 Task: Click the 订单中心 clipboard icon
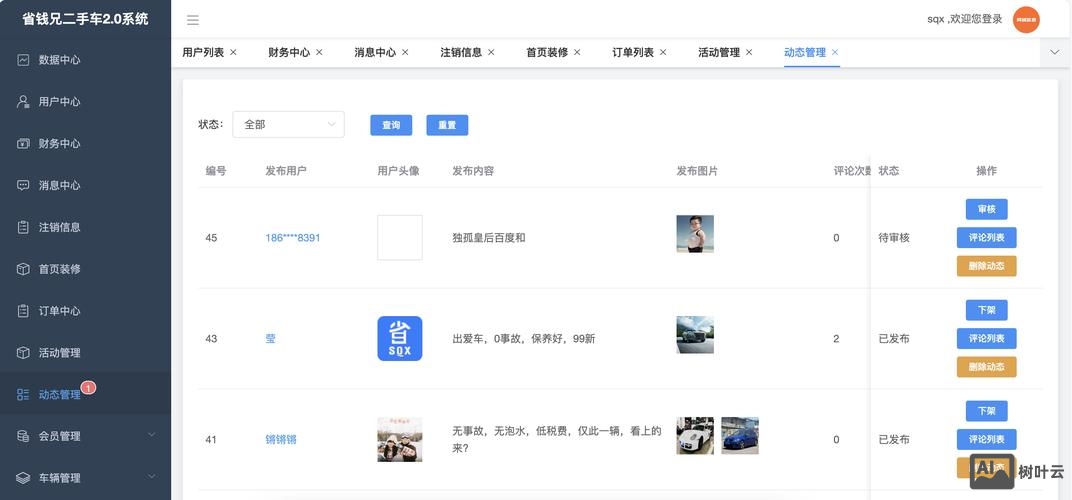click(23, 311)
